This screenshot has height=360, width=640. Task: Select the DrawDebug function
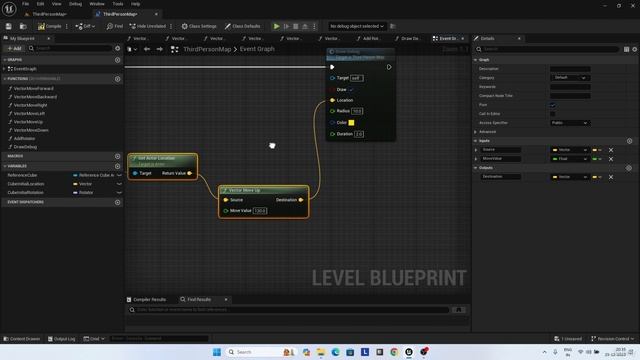[25, 147]
